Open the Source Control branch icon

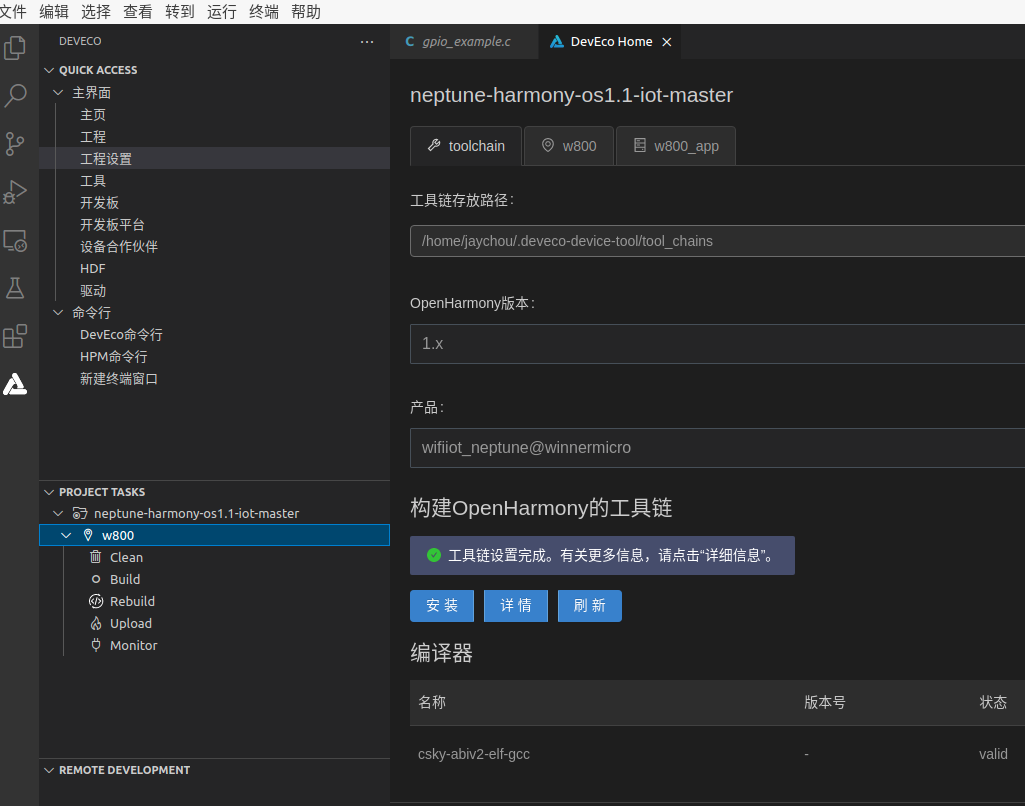(15, 144)
